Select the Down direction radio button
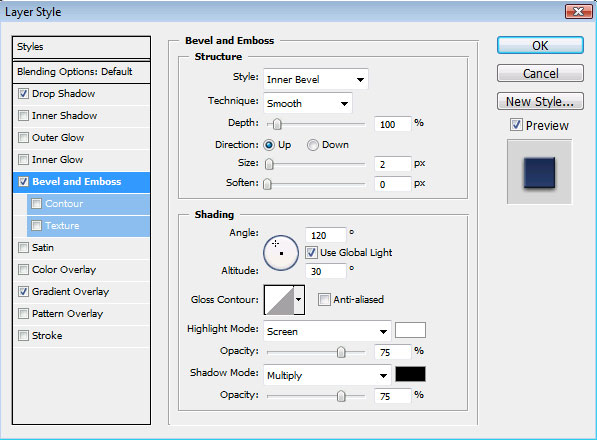 pyautogui.click(x=313, y=145)
